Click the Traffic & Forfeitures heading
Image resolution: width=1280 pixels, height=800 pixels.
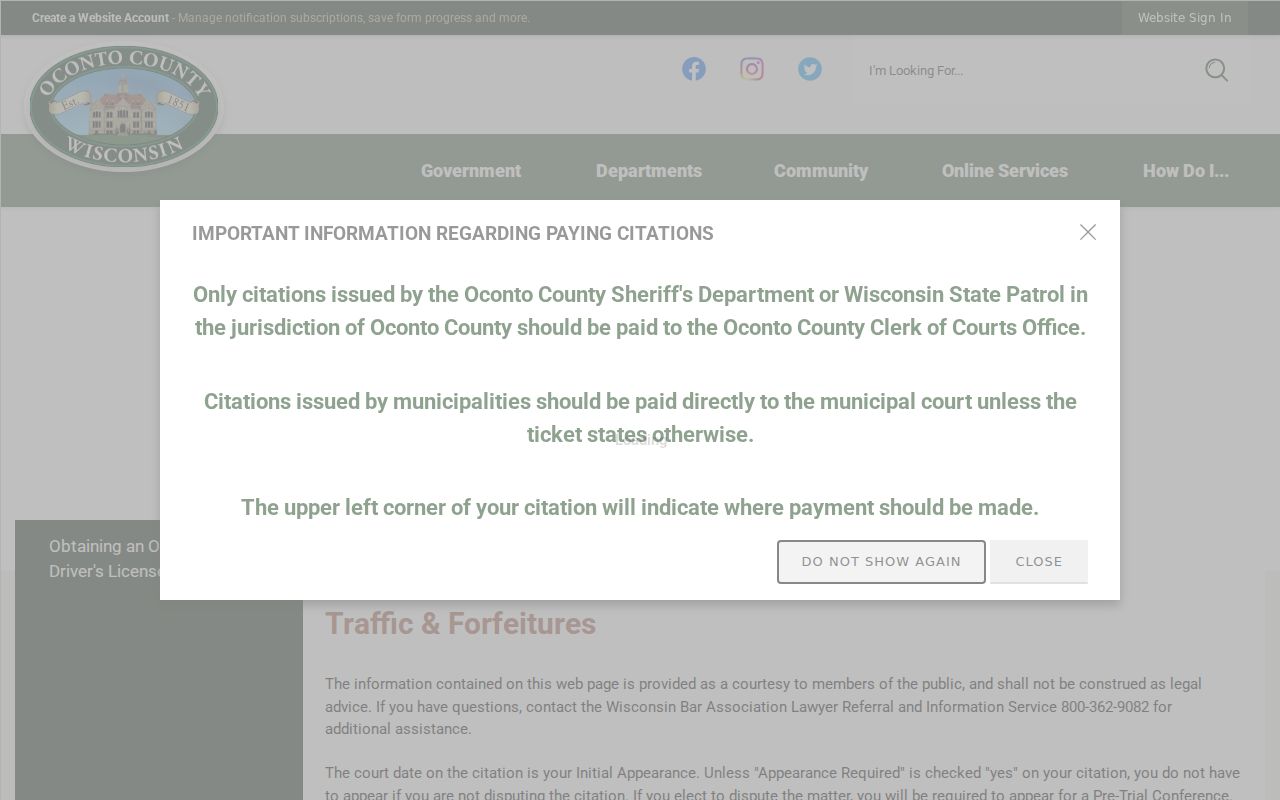(x=460, y=623)
